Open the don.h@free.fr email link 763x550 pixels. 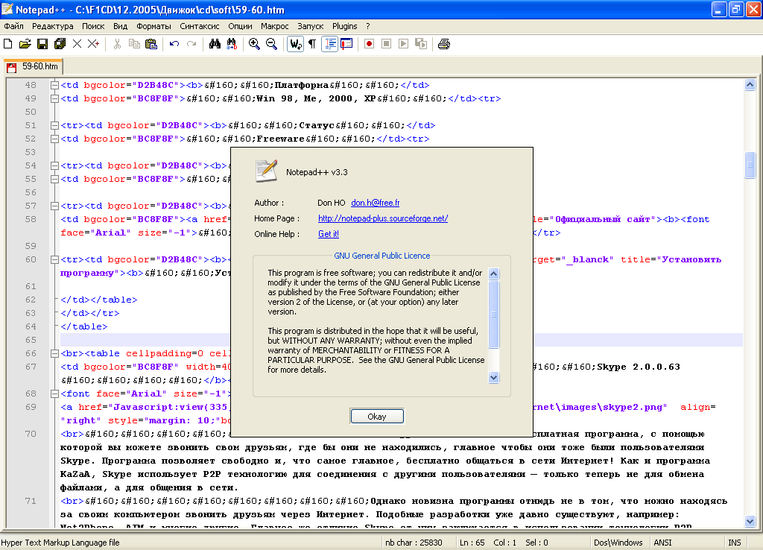375,203
